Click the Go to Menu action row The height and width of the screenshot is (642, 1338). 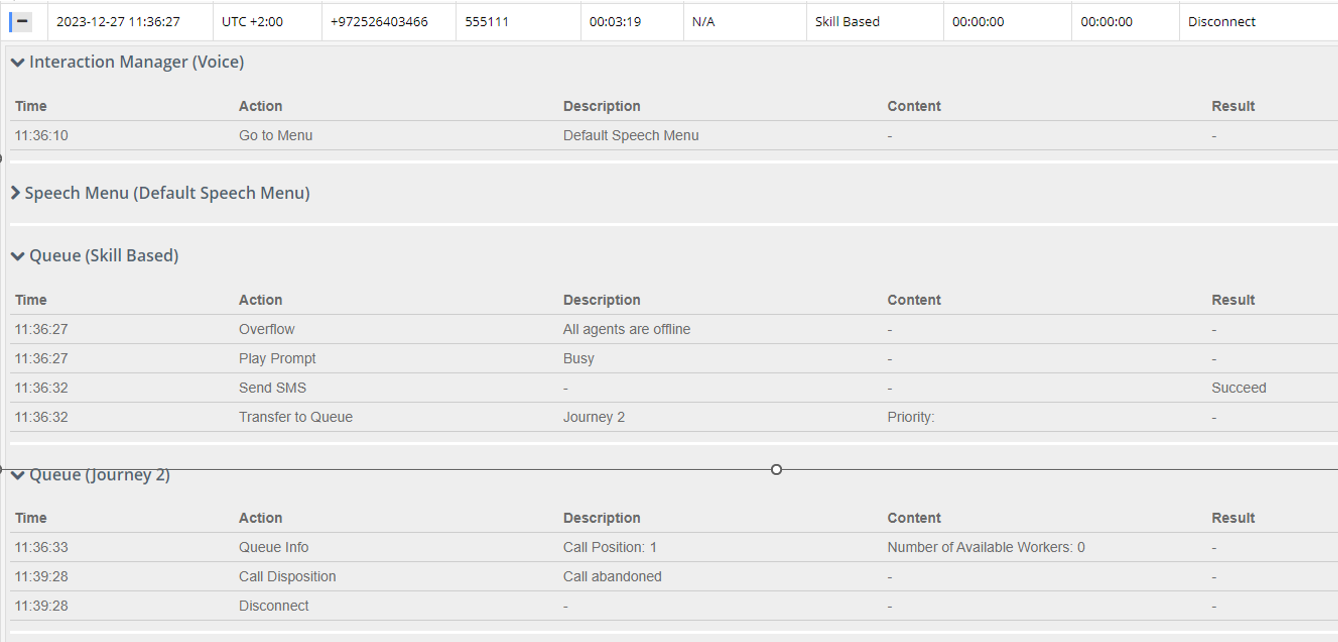276,136
